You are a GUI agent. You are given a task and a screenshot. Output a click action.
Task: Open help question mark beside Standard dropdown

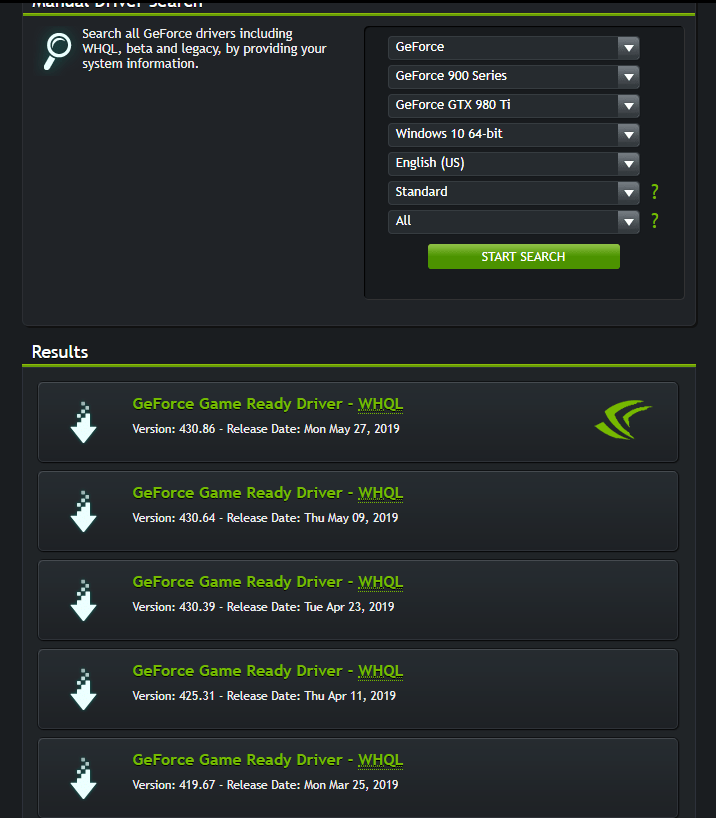(x=654, y=192)
